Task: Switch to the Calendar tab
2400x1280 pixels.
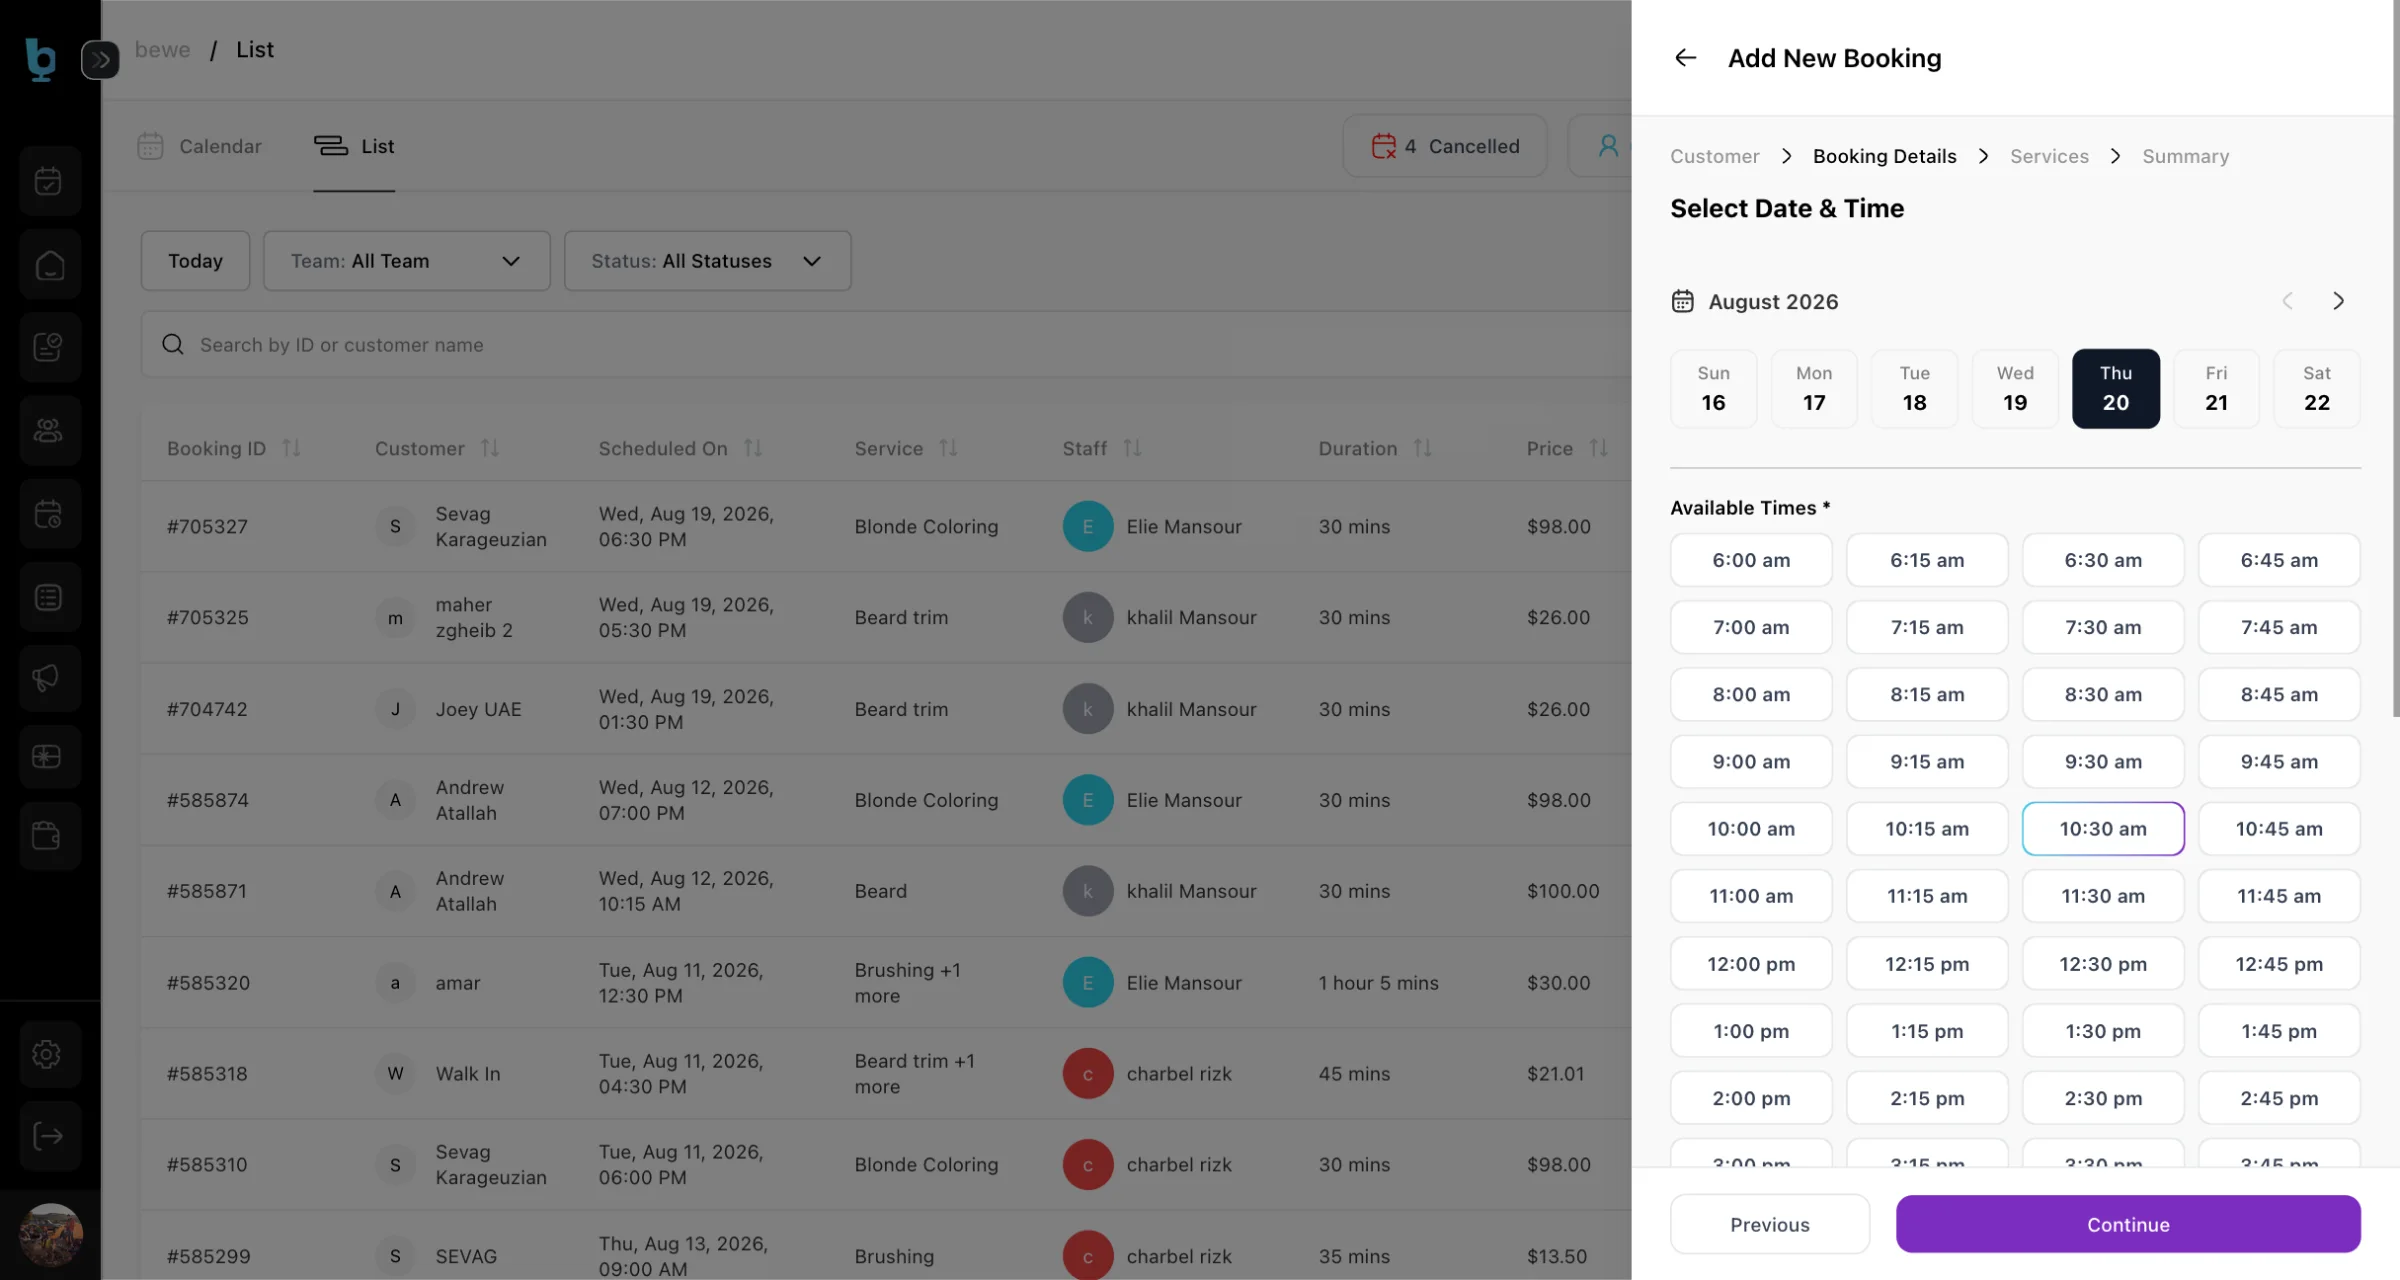Action: click(x=199, y=146)
